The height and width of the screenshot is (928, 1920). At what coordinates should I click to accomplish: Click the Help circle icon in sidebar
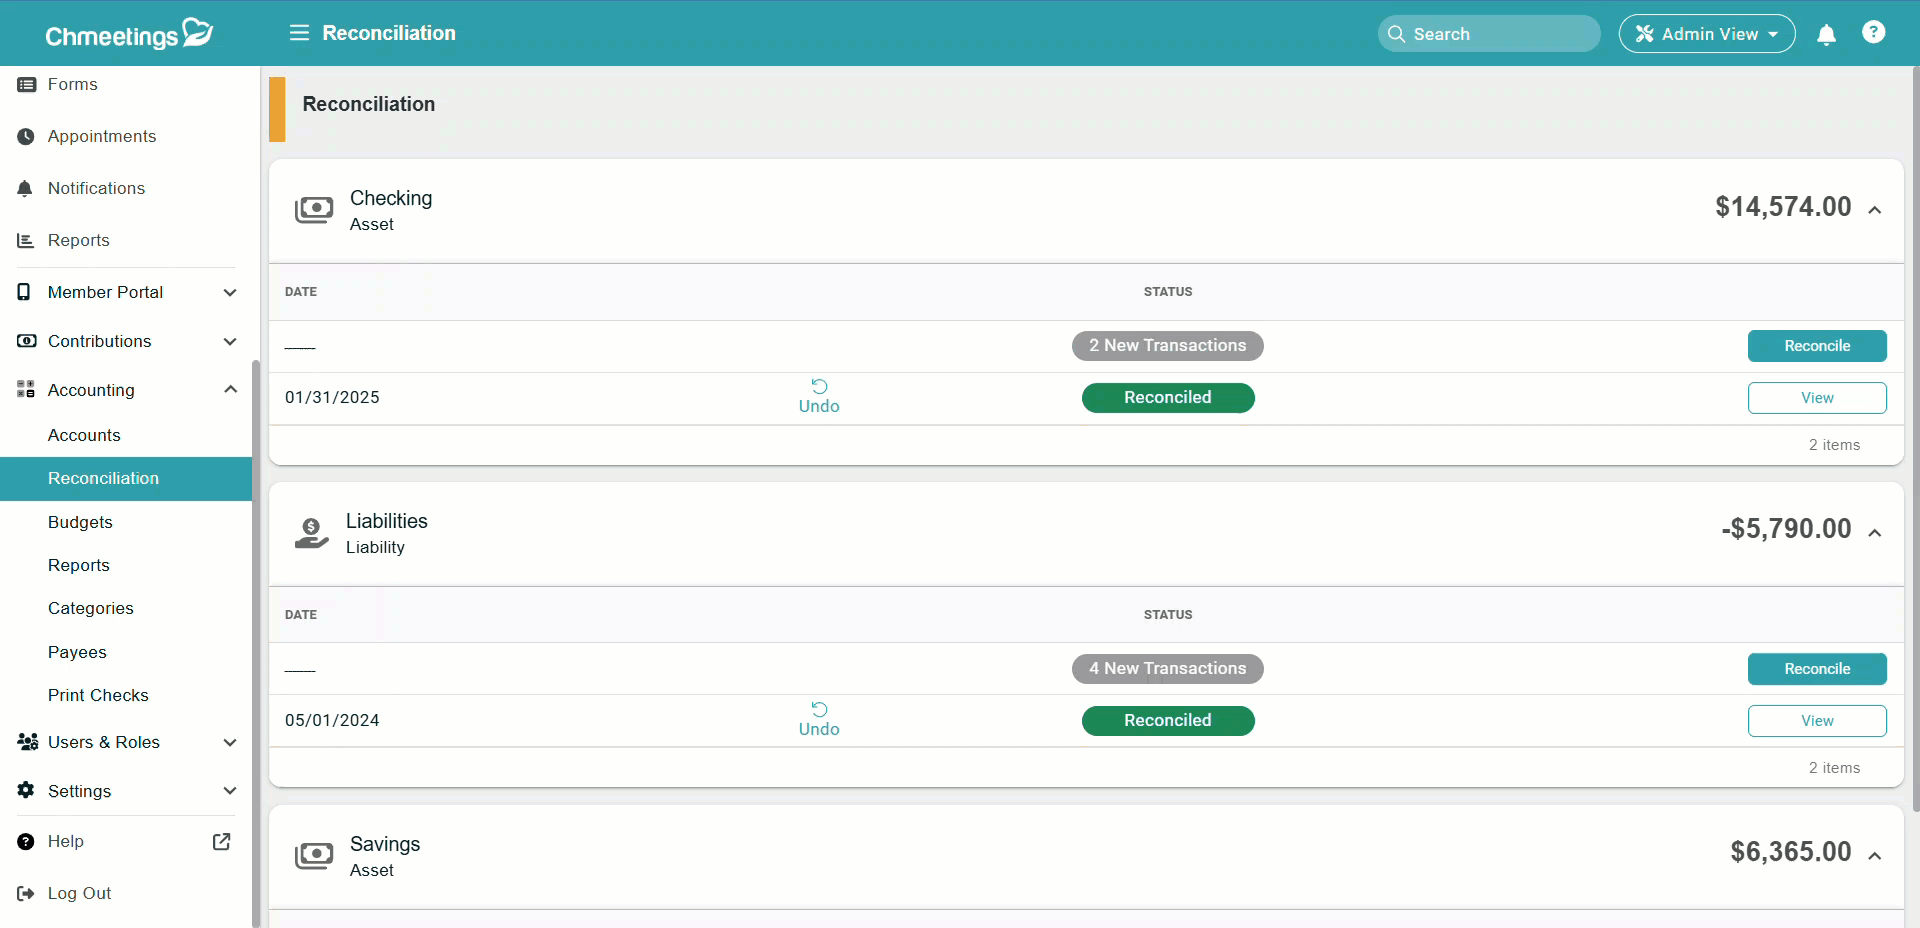click(26, 842)
